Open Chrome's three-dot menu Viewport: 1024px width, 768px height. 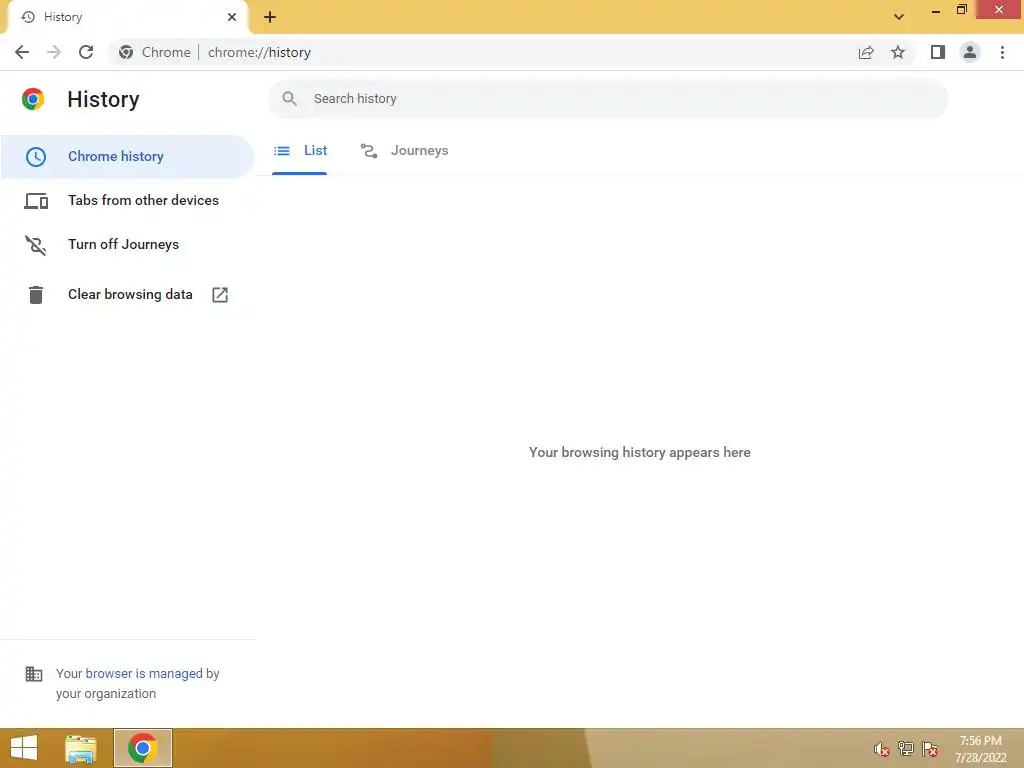pos(1002,52)
